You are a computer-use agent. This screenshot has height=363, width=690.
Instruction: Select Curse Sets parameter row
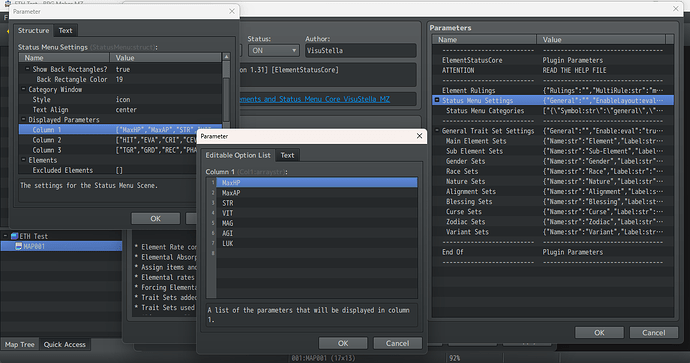[x=553, y=212]
